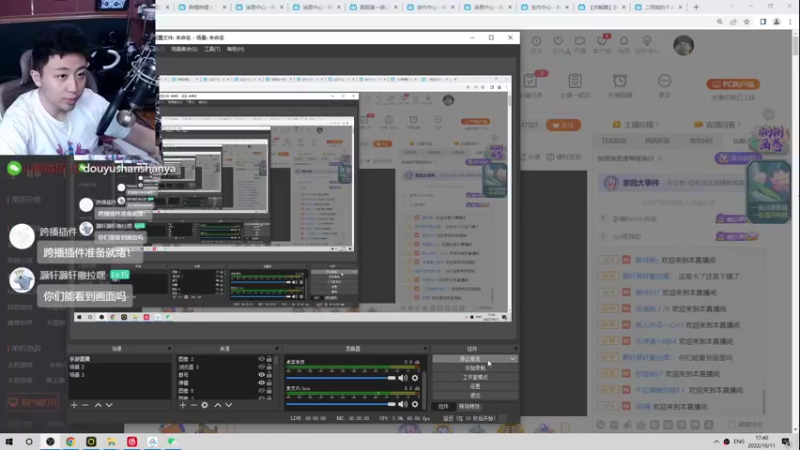Screen dimensions: 800x450
Task: Open the 消息 bell notifications icon
Action: click(624, 41)
